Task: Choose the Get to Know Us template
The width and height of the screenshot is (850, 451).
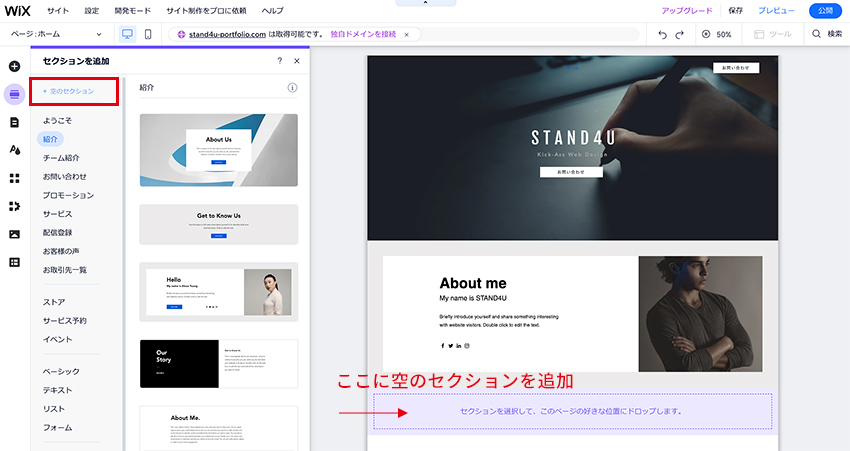Action: click(x=218, y=224)
